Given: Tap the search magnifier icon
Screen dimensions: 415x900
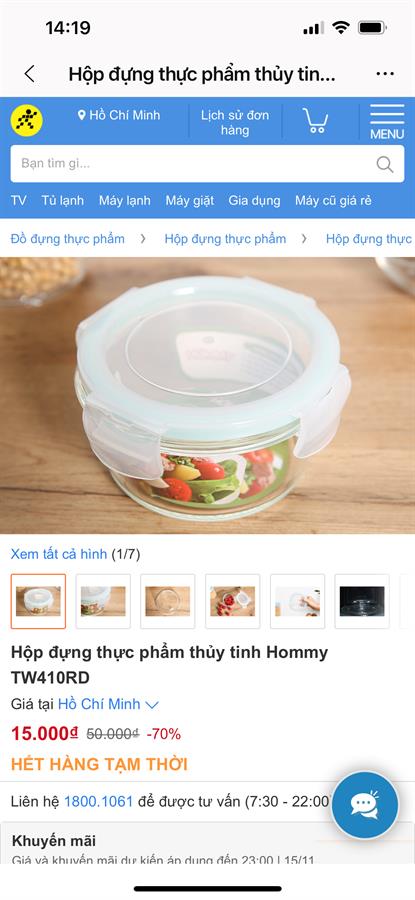Looking at the screenshot, I should coord(385,164).
